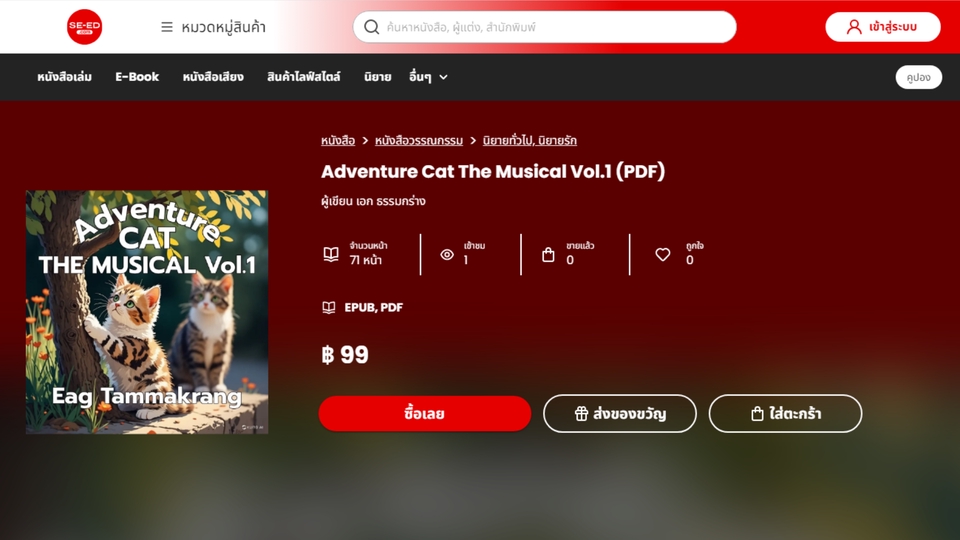The width and height of the screenshot is (960, 540).
Task: Open the hamburger menu icon beside หมวดหมู่สินค้า
Action: tap(167, 27)
